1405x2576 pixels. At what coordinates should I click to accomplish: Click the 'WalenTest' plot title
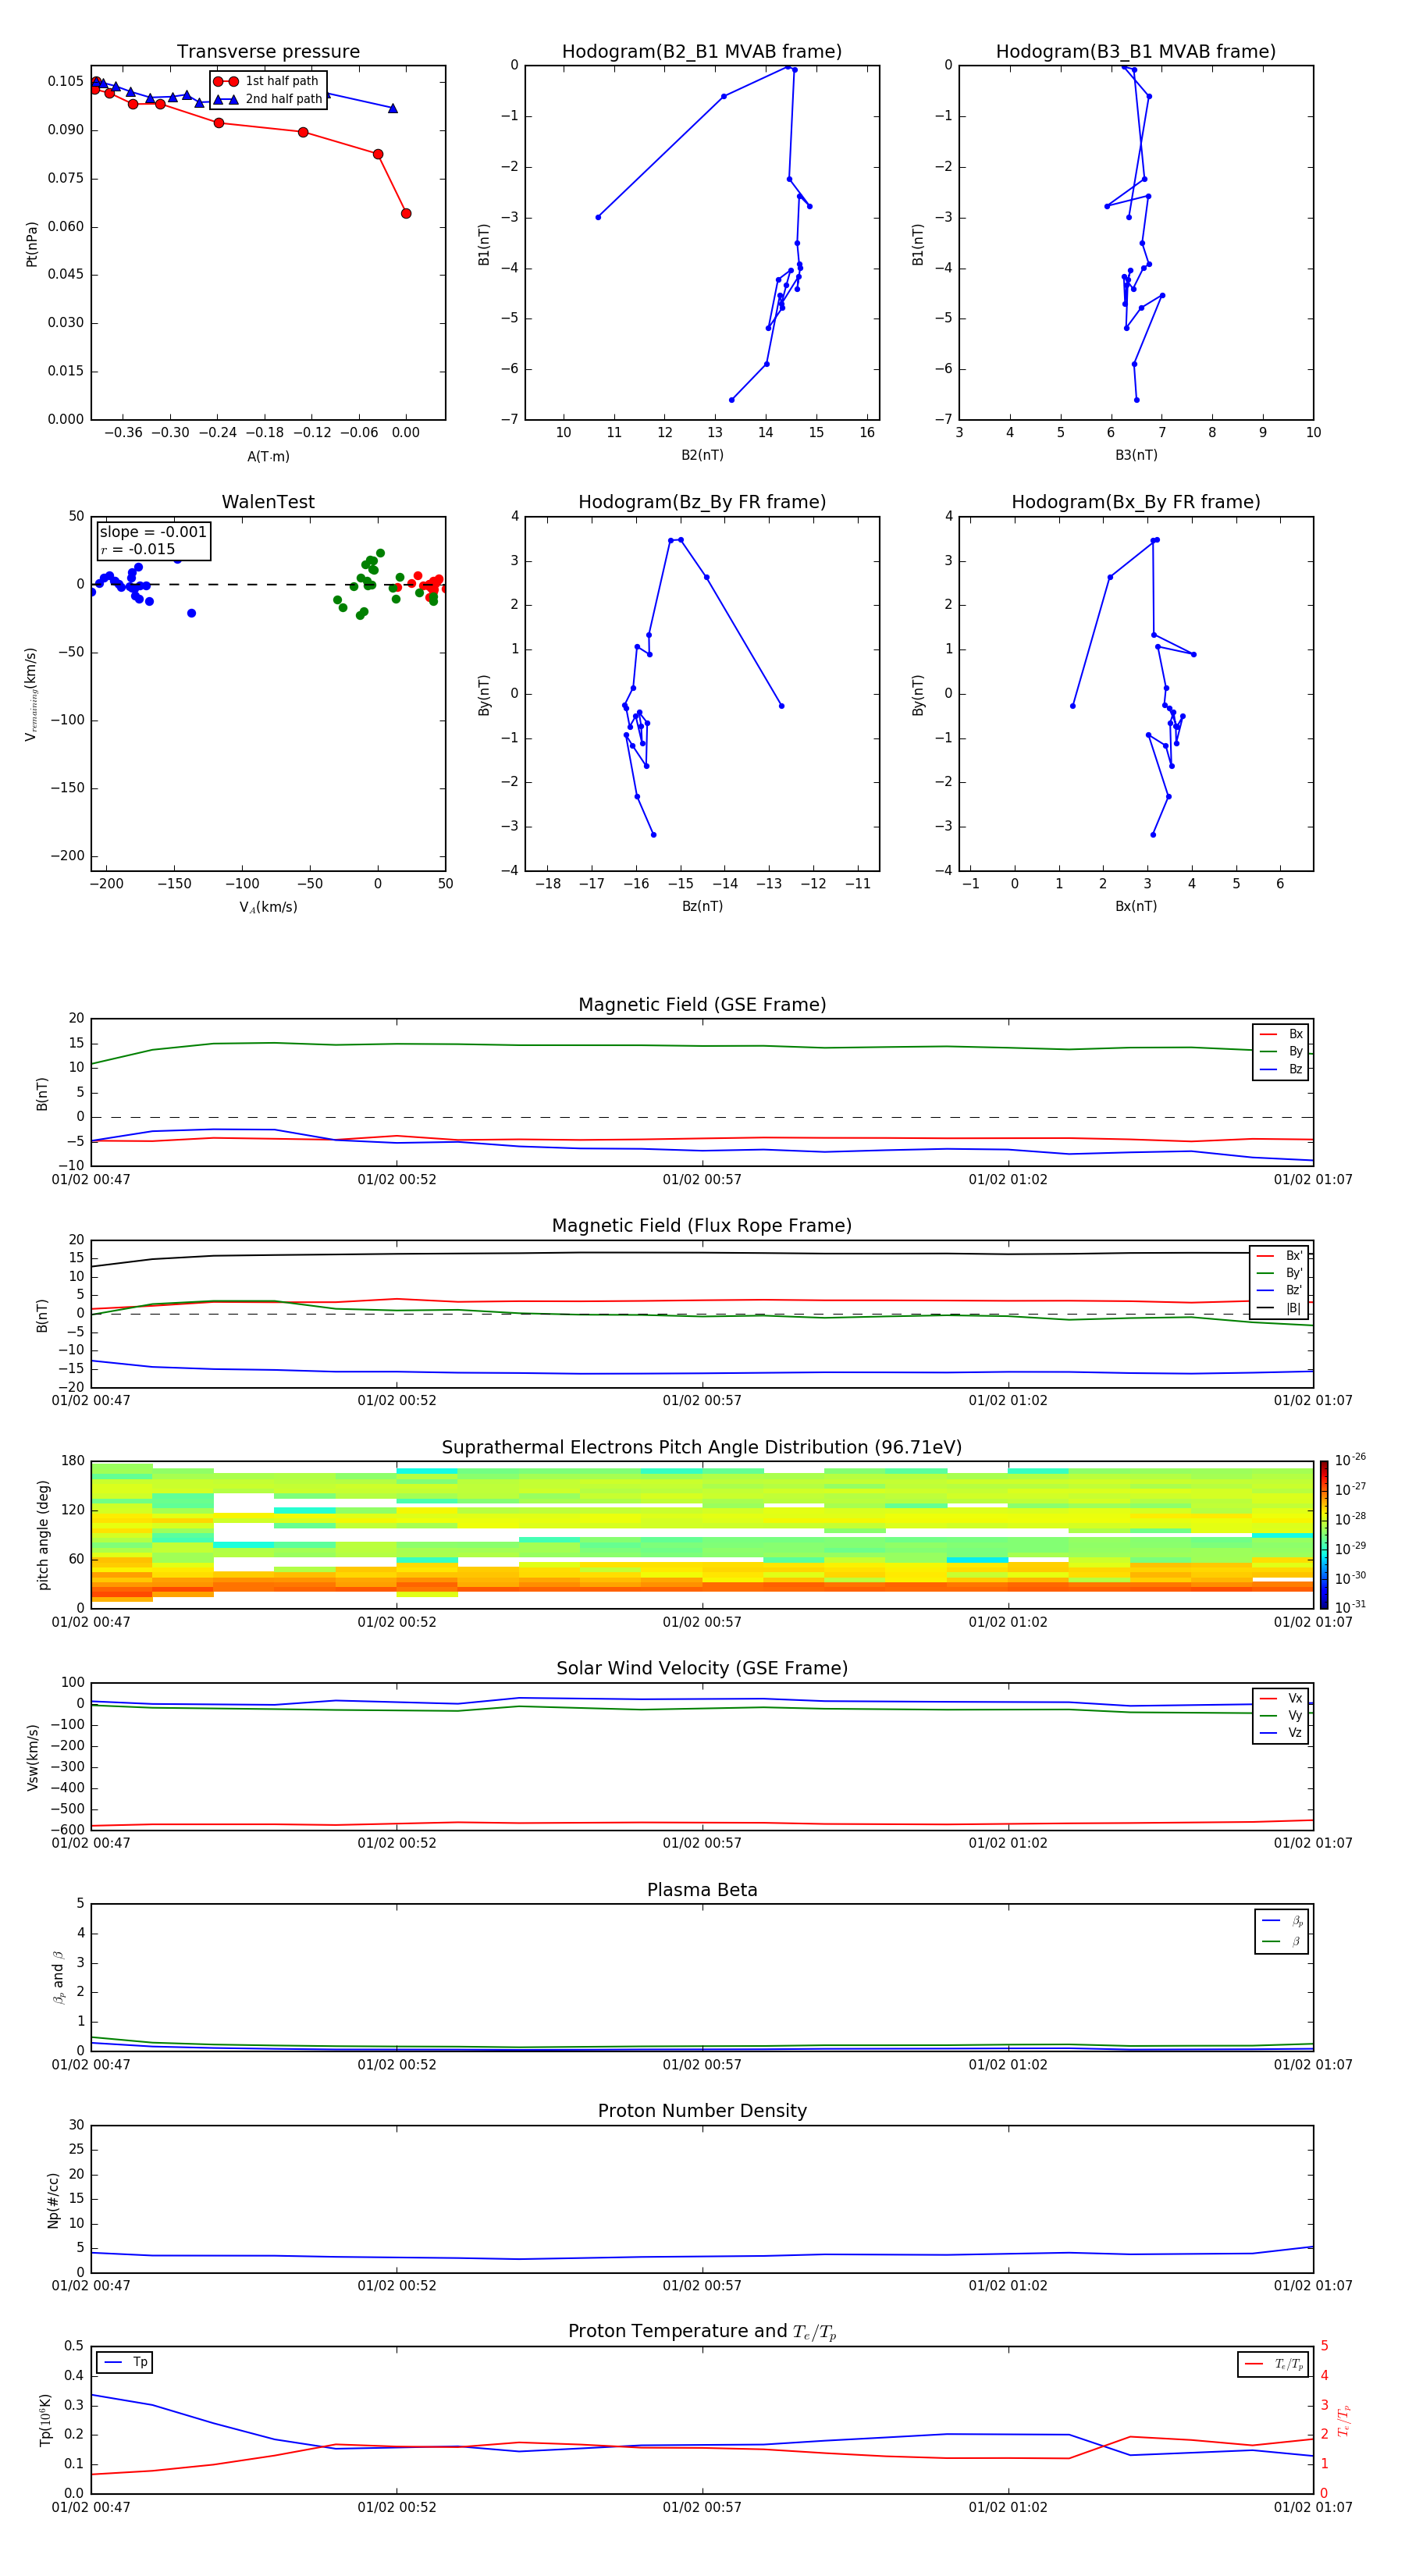[268, 502]
